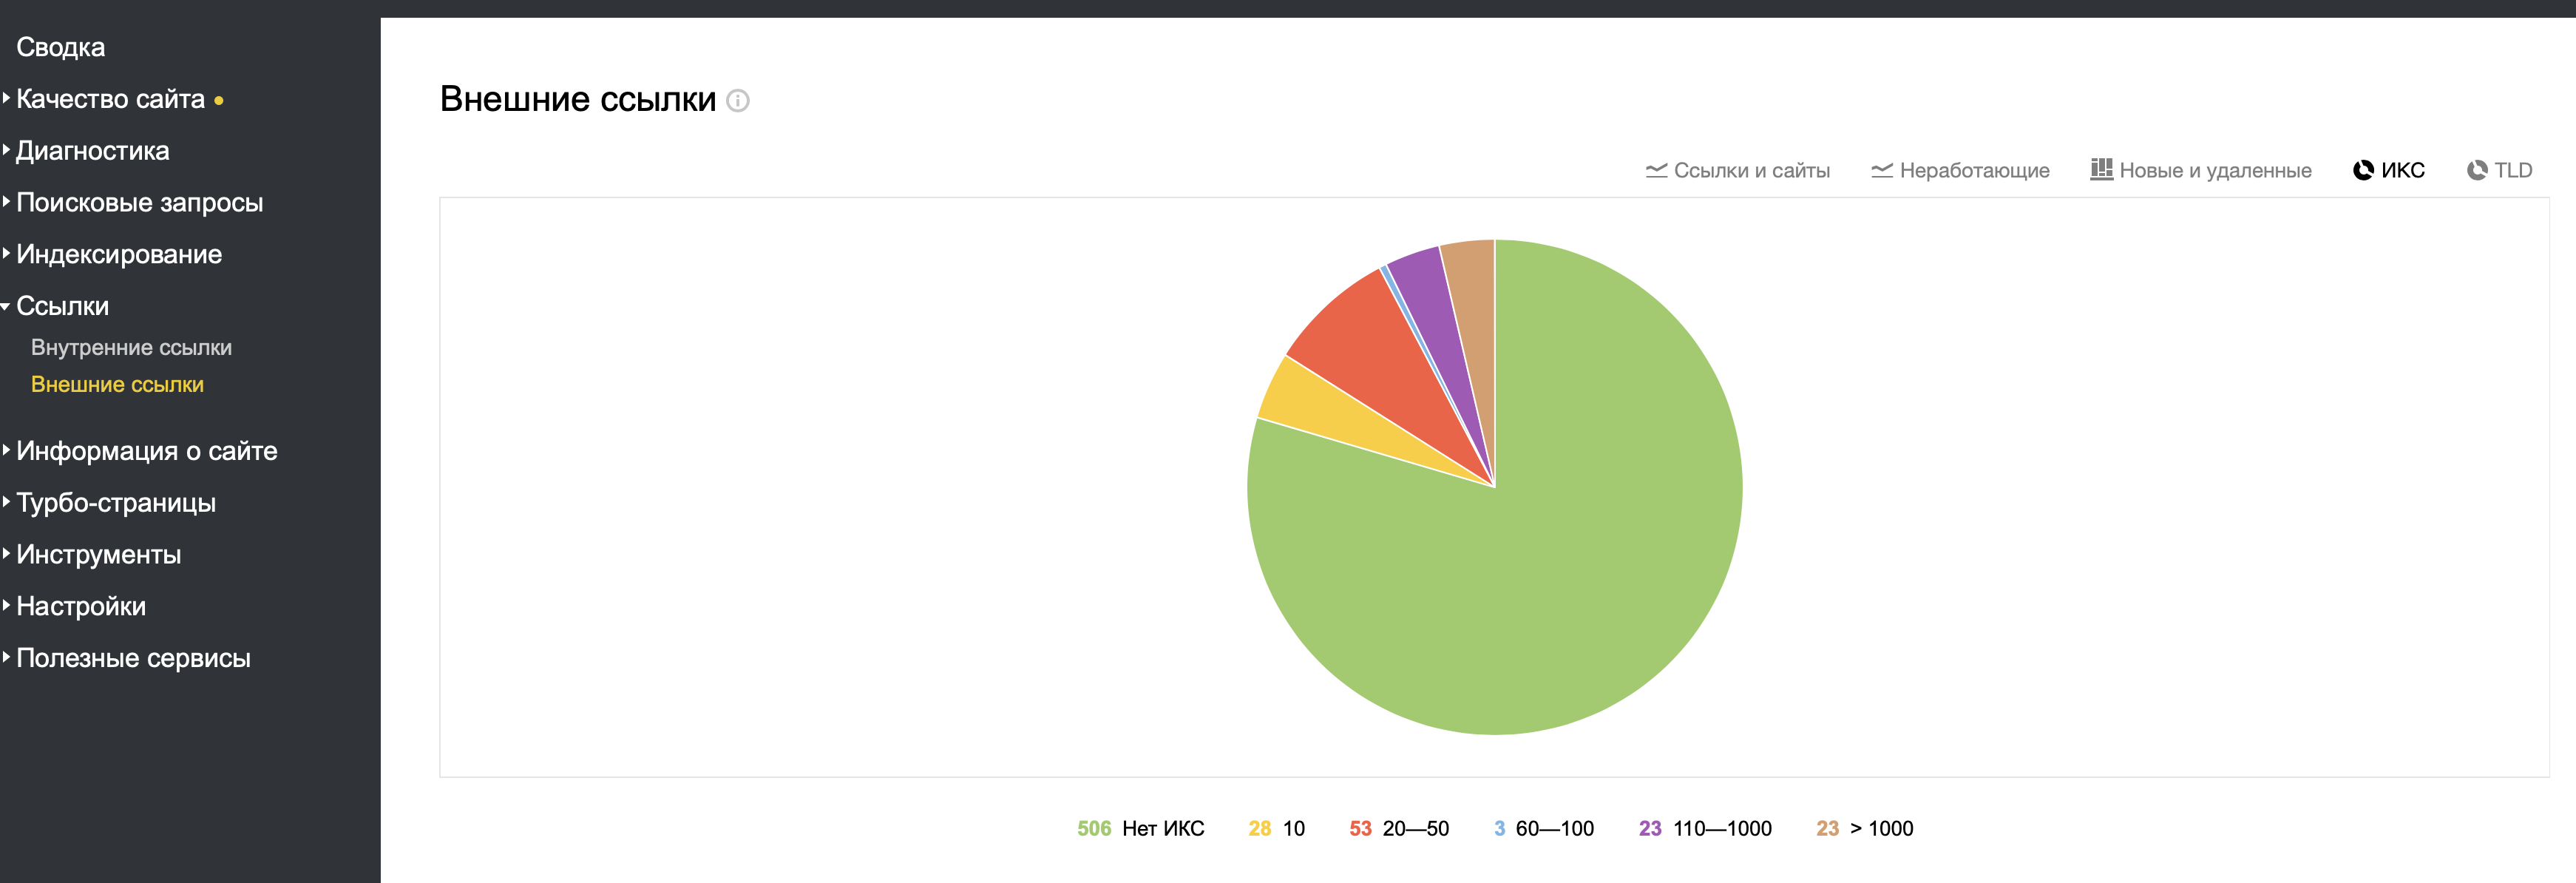Click the yellow notification dot near Качество сайта
Viewport: 2576px width, 883px height.
(219, 101)
